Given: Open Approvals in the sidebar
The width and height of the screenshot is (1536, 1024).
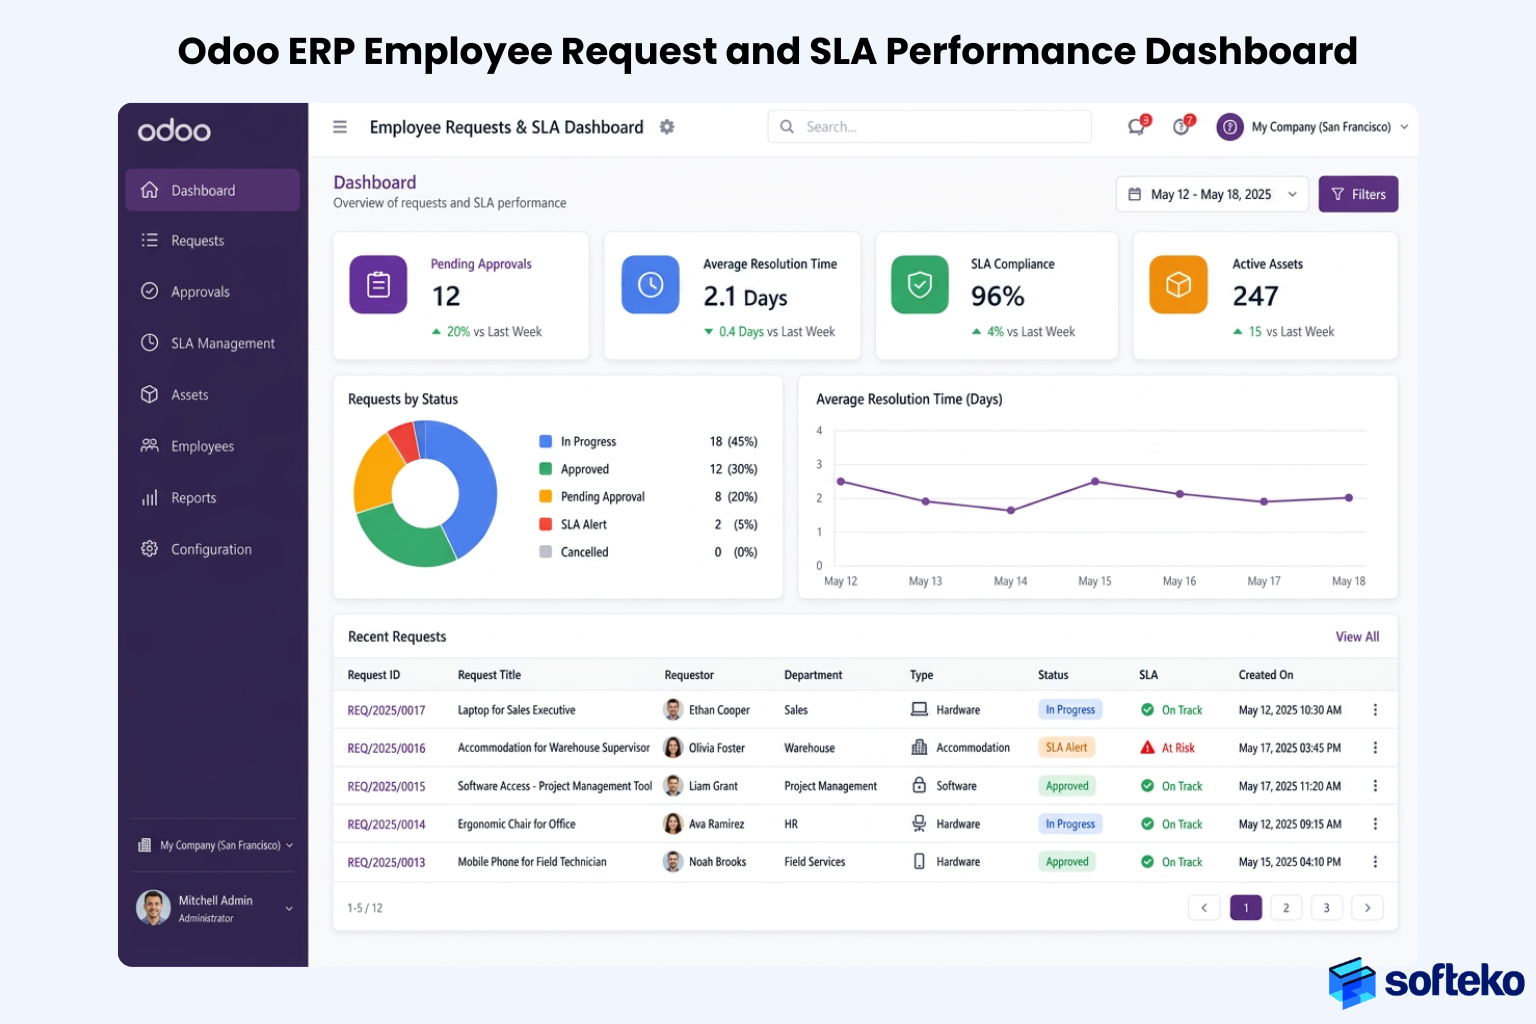Looking at the screenshot, I should coord(212,292).
